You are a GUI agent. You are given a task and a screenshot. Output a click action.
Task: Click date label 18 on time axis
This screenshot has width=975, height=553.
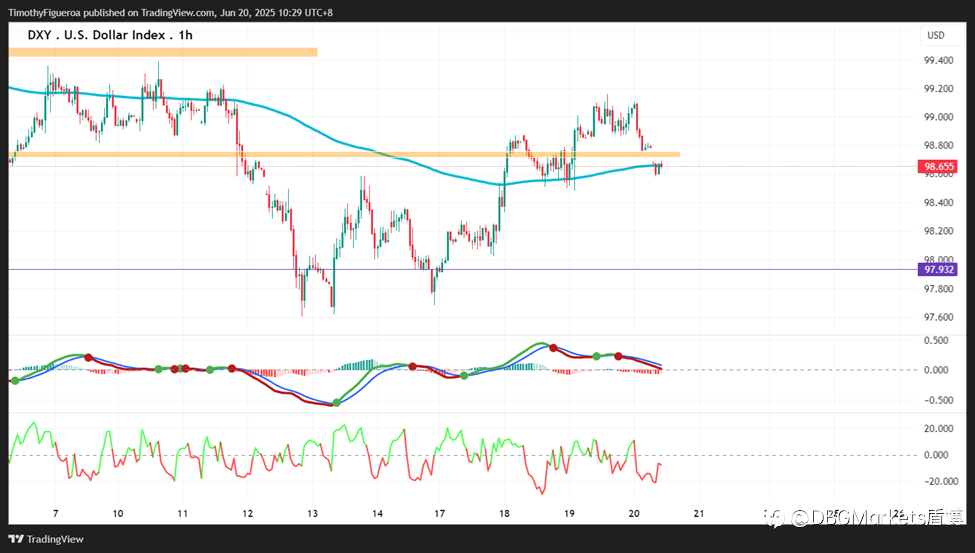tap(504, 513)
